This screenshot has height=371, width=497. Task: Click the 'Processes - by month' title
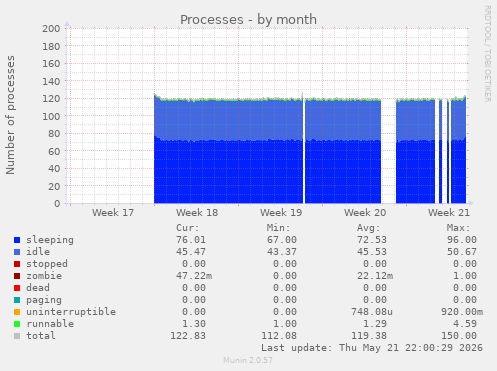coord(248,20)
